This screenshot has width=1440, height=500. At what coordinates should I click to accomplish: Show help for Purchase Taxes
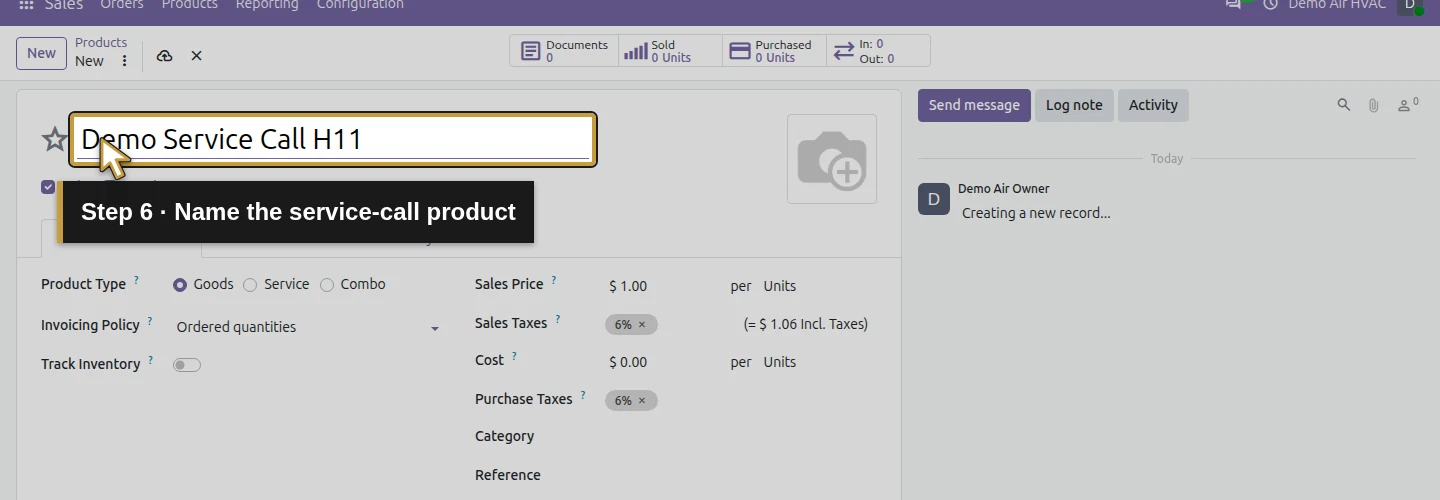coord(583,396)
